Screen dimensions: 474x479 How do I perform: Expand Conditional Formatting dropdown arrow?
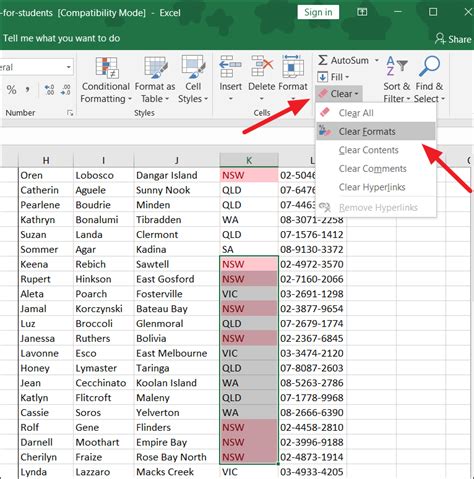click(x=130, y=99)
